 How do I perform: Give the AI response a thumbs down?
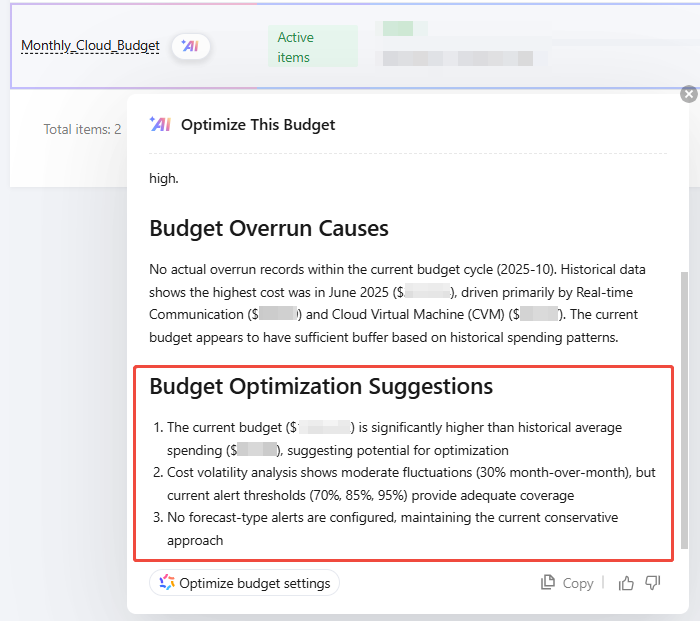coord(652,583)
